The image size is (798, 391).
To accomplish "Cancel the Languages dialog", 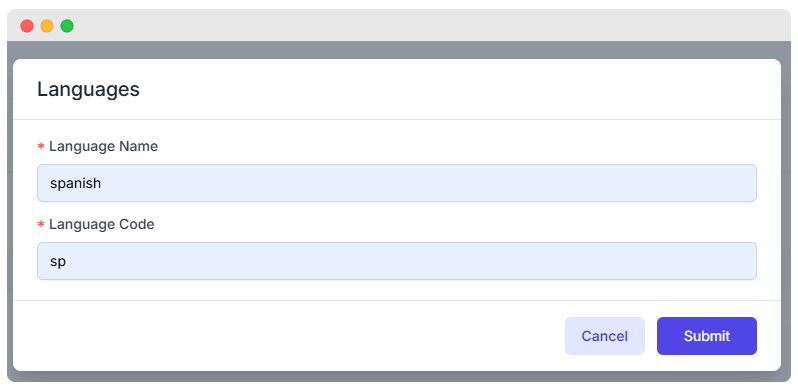I will point(605,336).
